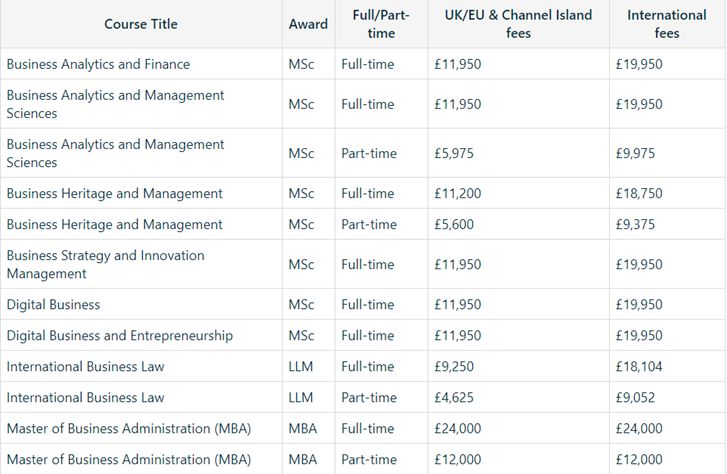Click the Award column header
The width and height of the screenshot is (727, 474).
(x=308, y=24)
